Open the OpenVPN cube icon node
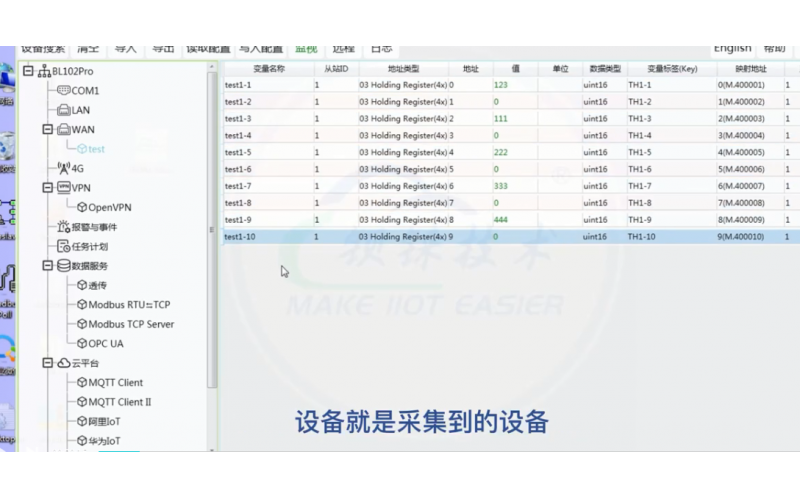This screenshot has height=500, width=800. [x=82, y=207]
